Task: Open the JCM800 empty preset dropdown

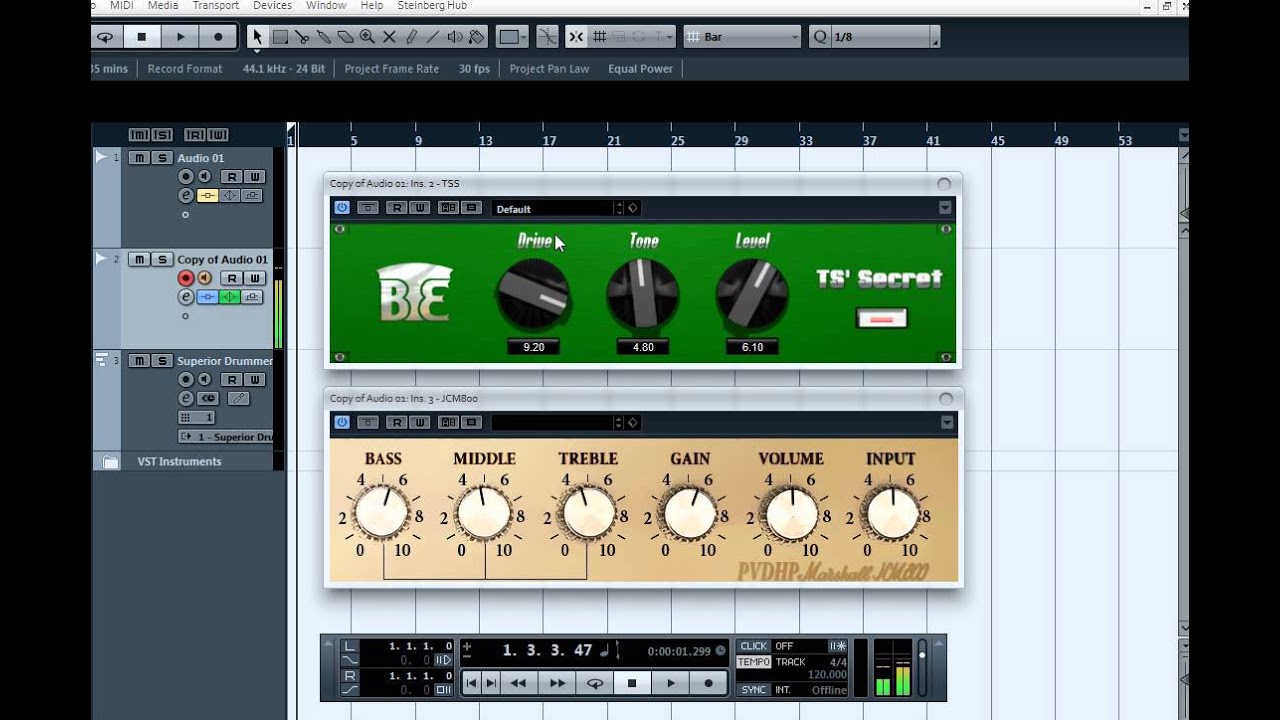Action: 552,422
